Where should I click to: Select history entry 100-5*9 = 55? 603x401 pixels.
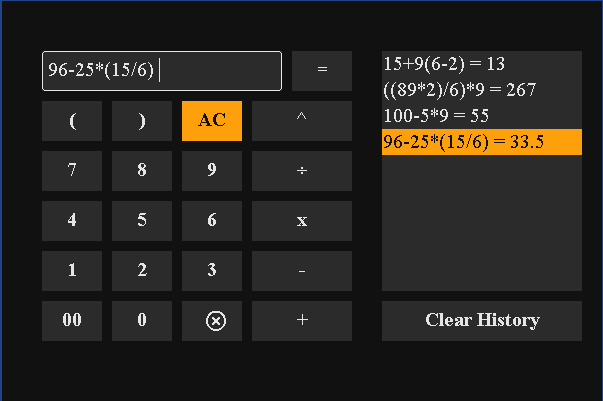pyautogui.click(x=436, y=116)
